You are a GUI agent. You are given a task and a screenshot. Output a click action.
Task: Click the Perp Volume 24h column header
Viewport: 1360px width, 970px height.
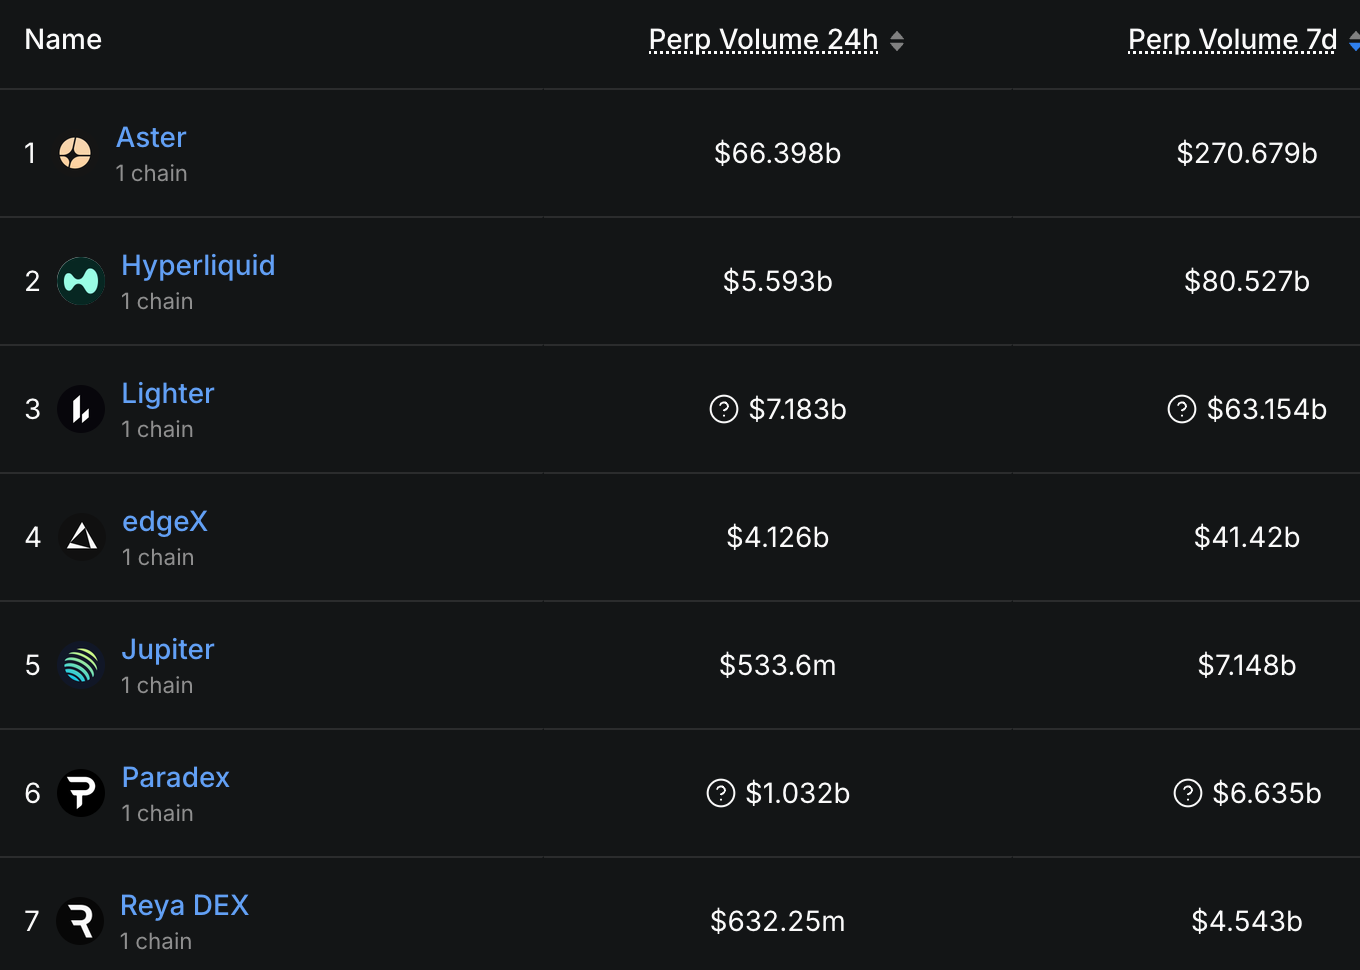coord(763,39)
